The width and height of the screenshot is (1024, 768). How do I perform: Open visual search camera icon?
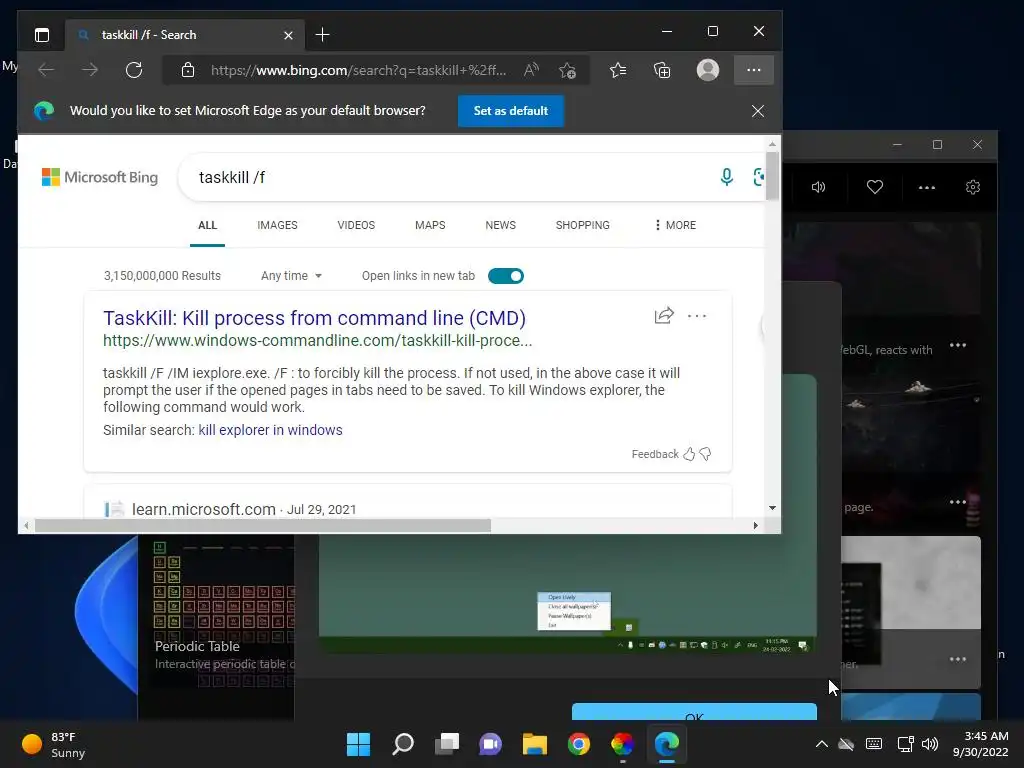click(x=758, y=177)
